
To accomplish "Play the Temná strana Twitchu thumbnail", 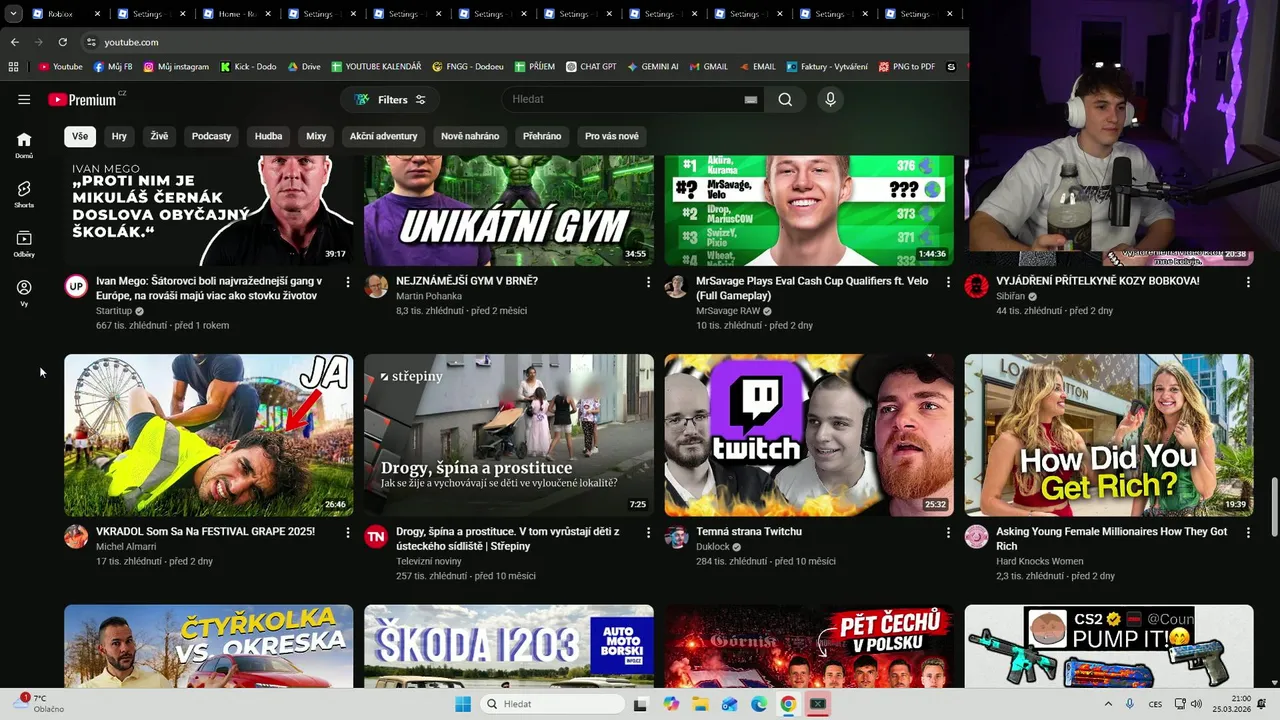I will coord(809,435).
